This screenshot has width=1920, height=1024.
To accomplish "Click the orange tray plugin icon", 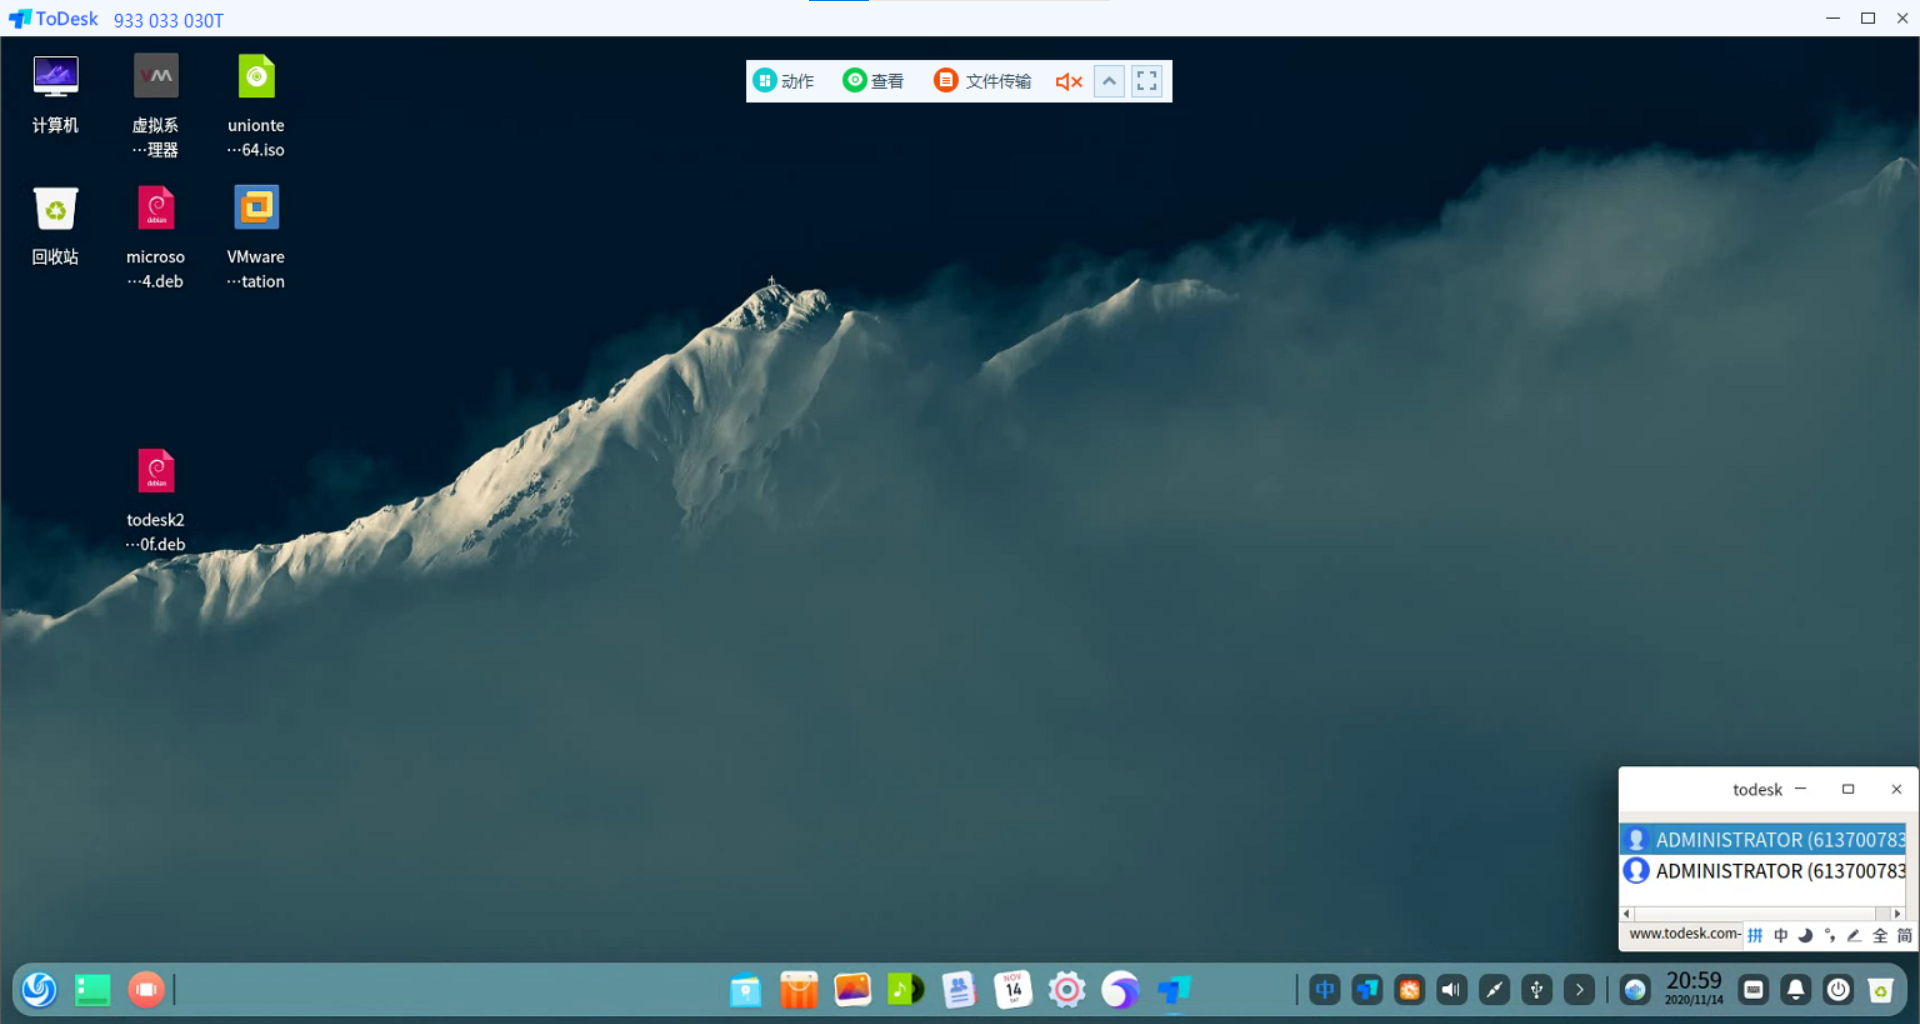I will coord(1410,990).
